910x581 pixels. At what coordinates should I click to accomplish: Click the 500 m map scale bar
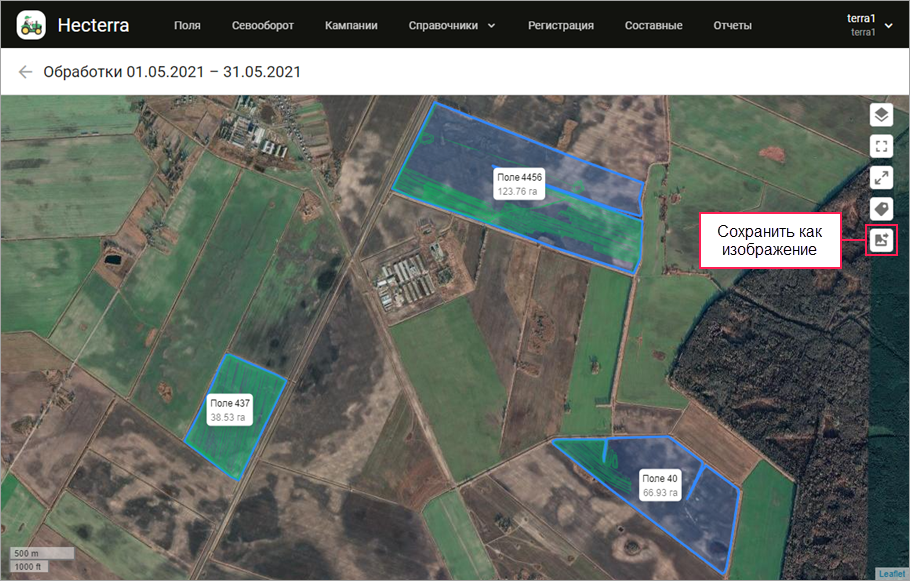pyautogui.click(x=42, y=553)
